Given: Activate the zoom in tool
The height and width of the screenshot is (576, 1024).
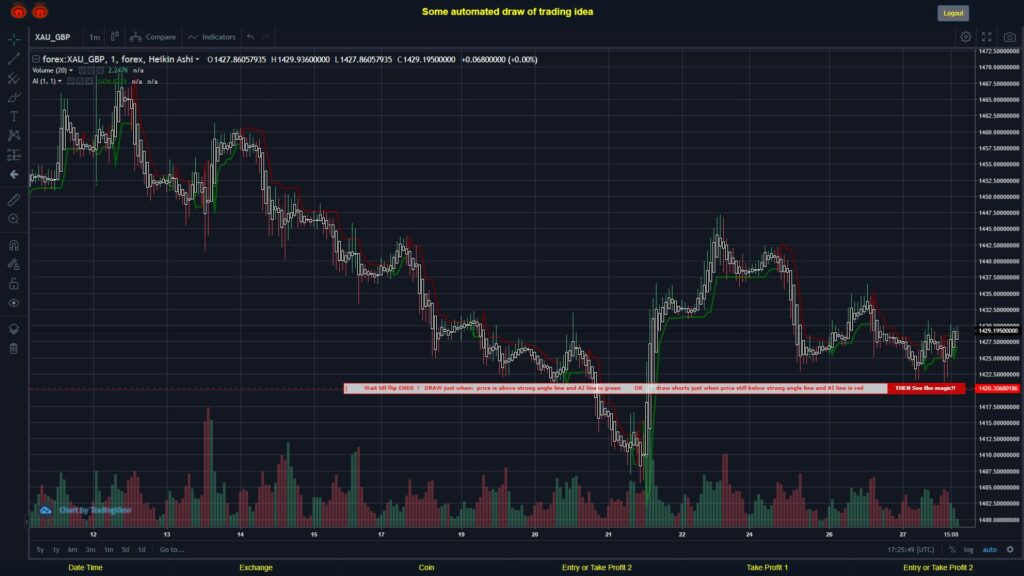Looking at the screenshot, I should (14, 219).
